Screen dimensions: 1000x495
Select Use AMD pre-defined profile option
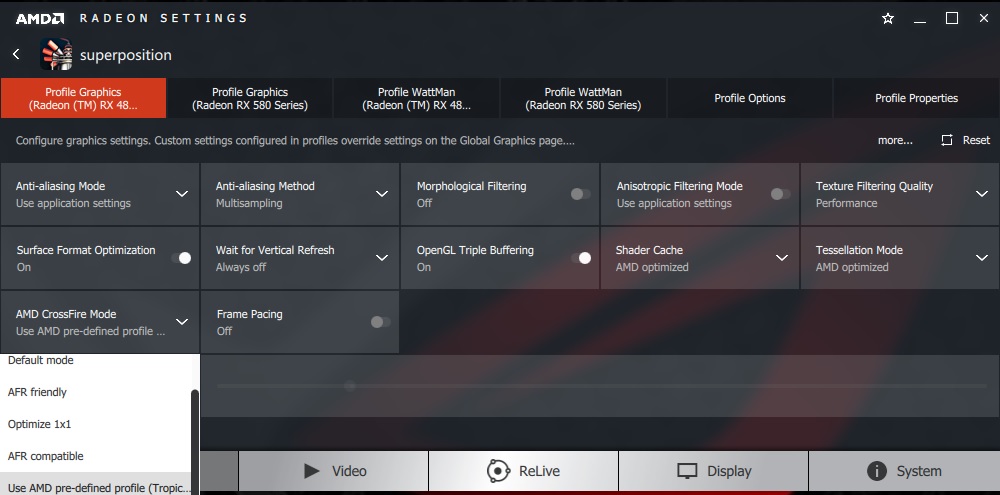coord(96,486)
